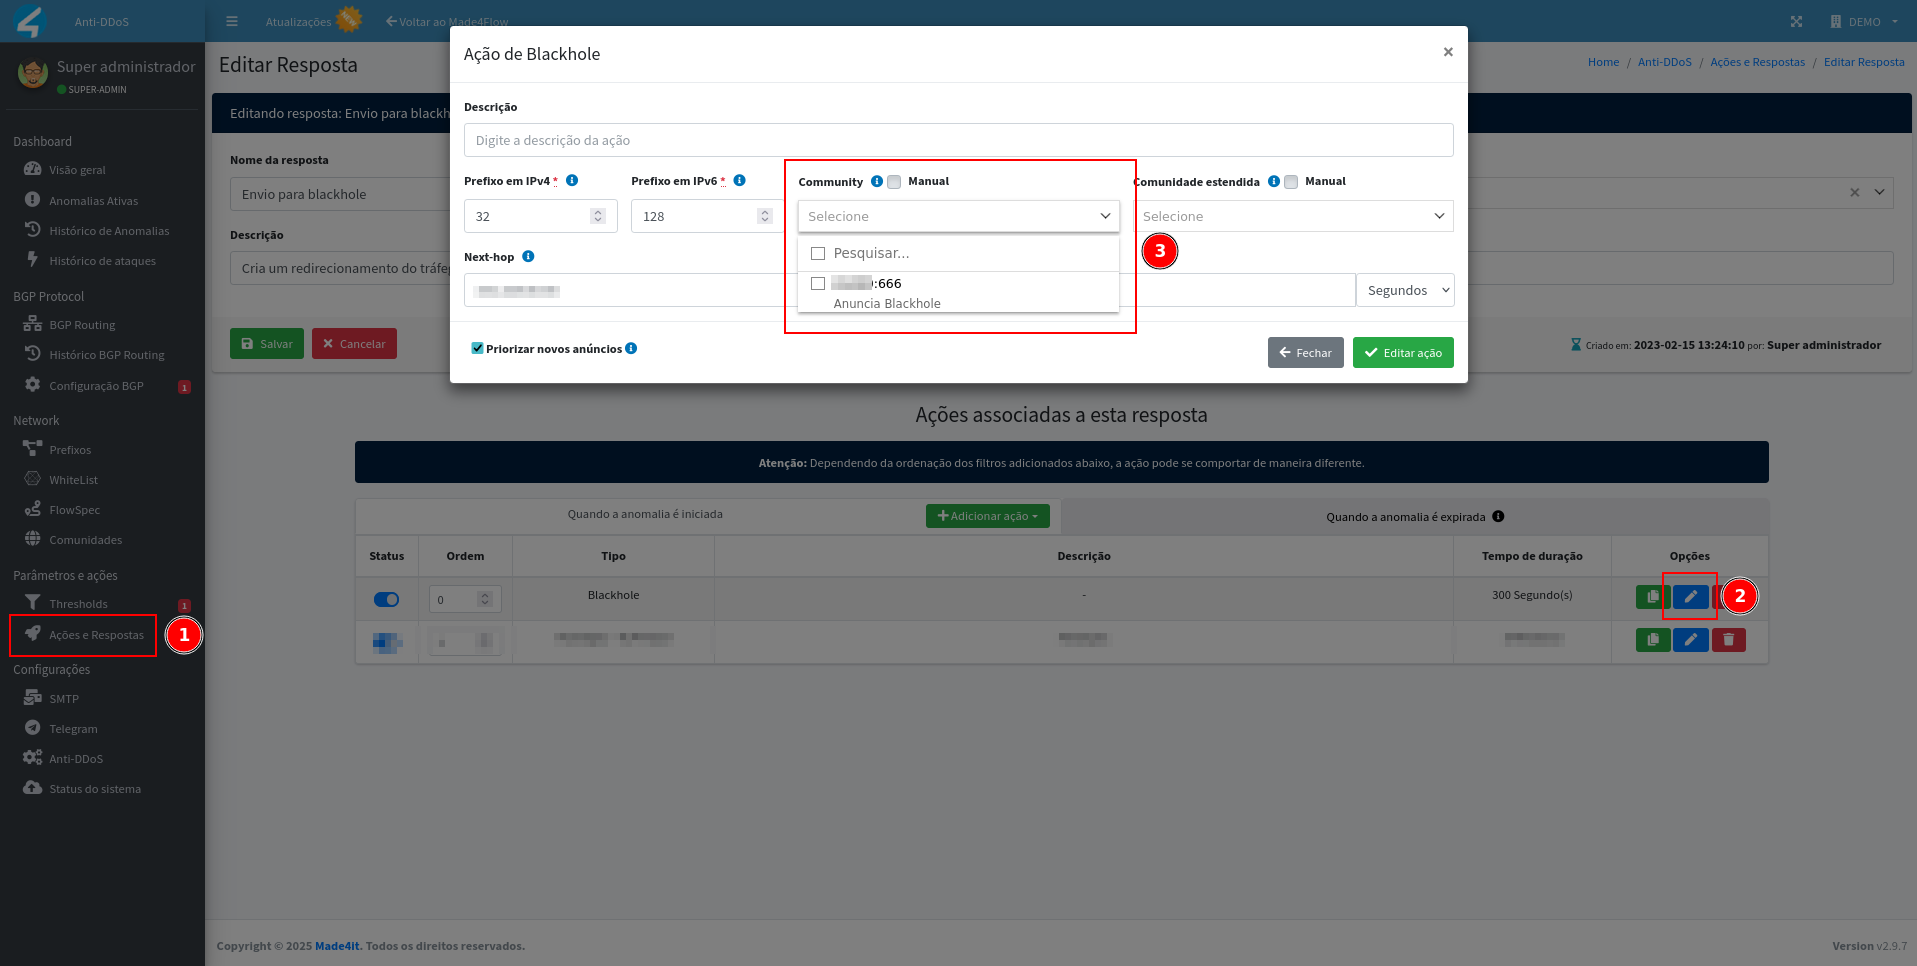The height and width of the screenshot is (966, 1917).
Task: Toggle the Blackhole row status switch
Action: (386, 600)
